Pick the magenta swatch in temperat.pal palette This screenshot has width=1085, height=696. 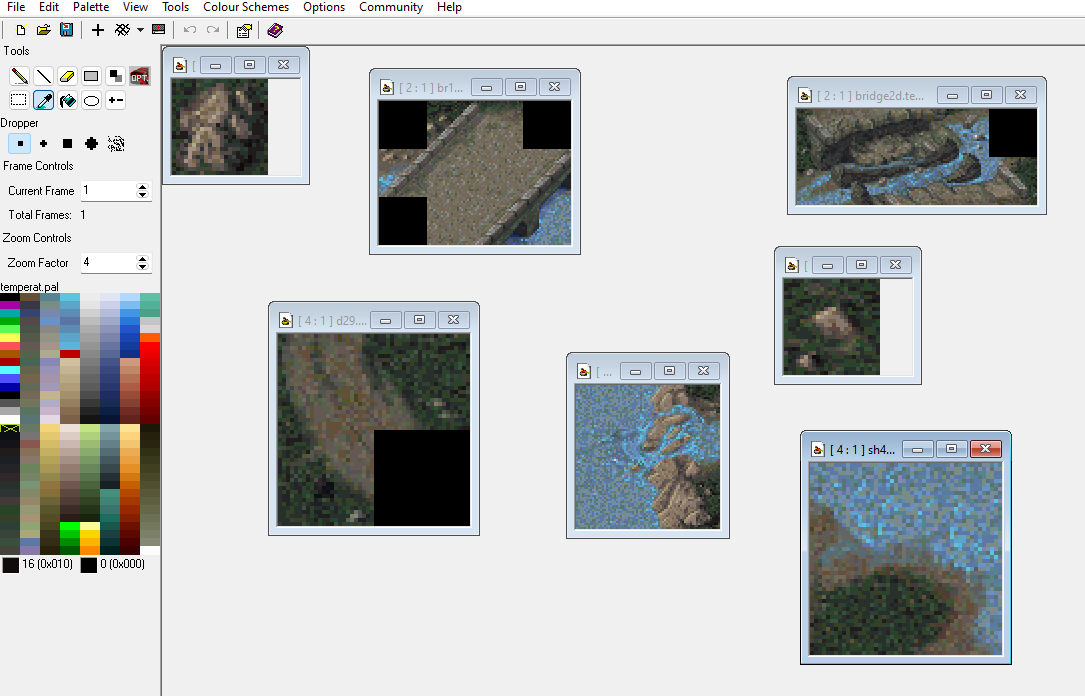pyautogui.click(x=10, y=305)
